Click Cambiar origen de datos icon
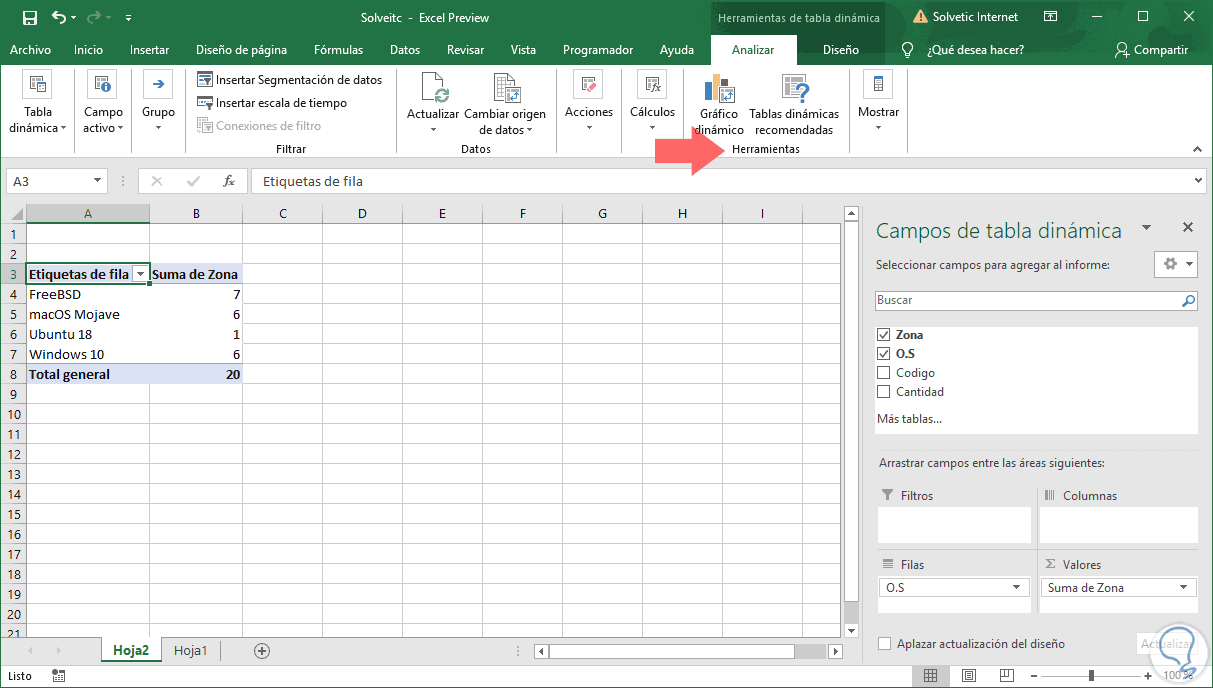Screen dimensions: 1213x688 coord(506,90)
